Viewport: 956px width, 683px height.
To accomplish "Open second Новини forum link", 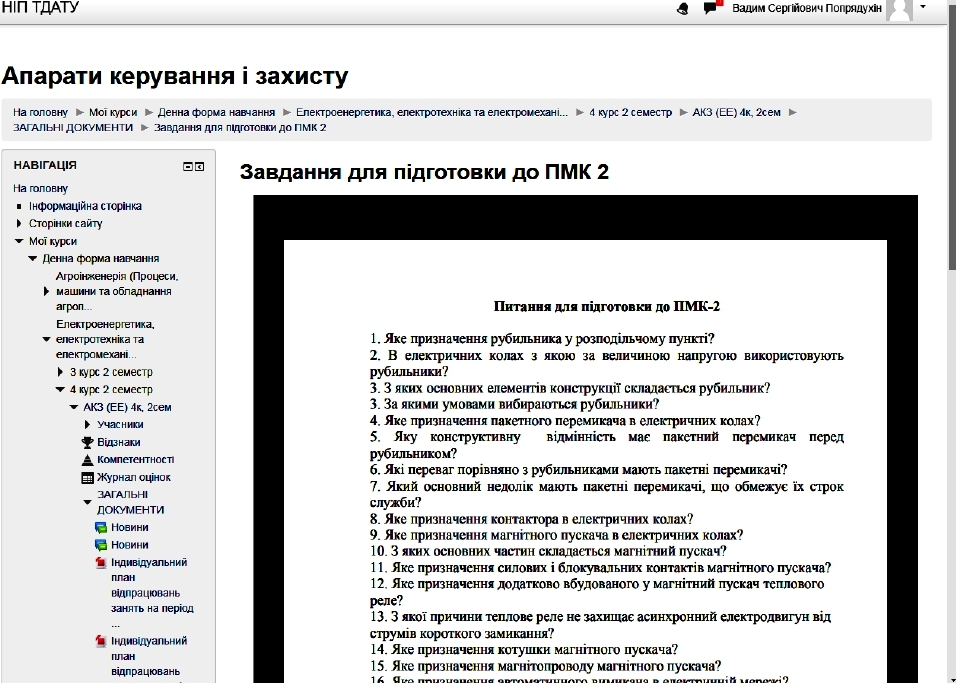I will pyautogui.click(x=129, y=545).
